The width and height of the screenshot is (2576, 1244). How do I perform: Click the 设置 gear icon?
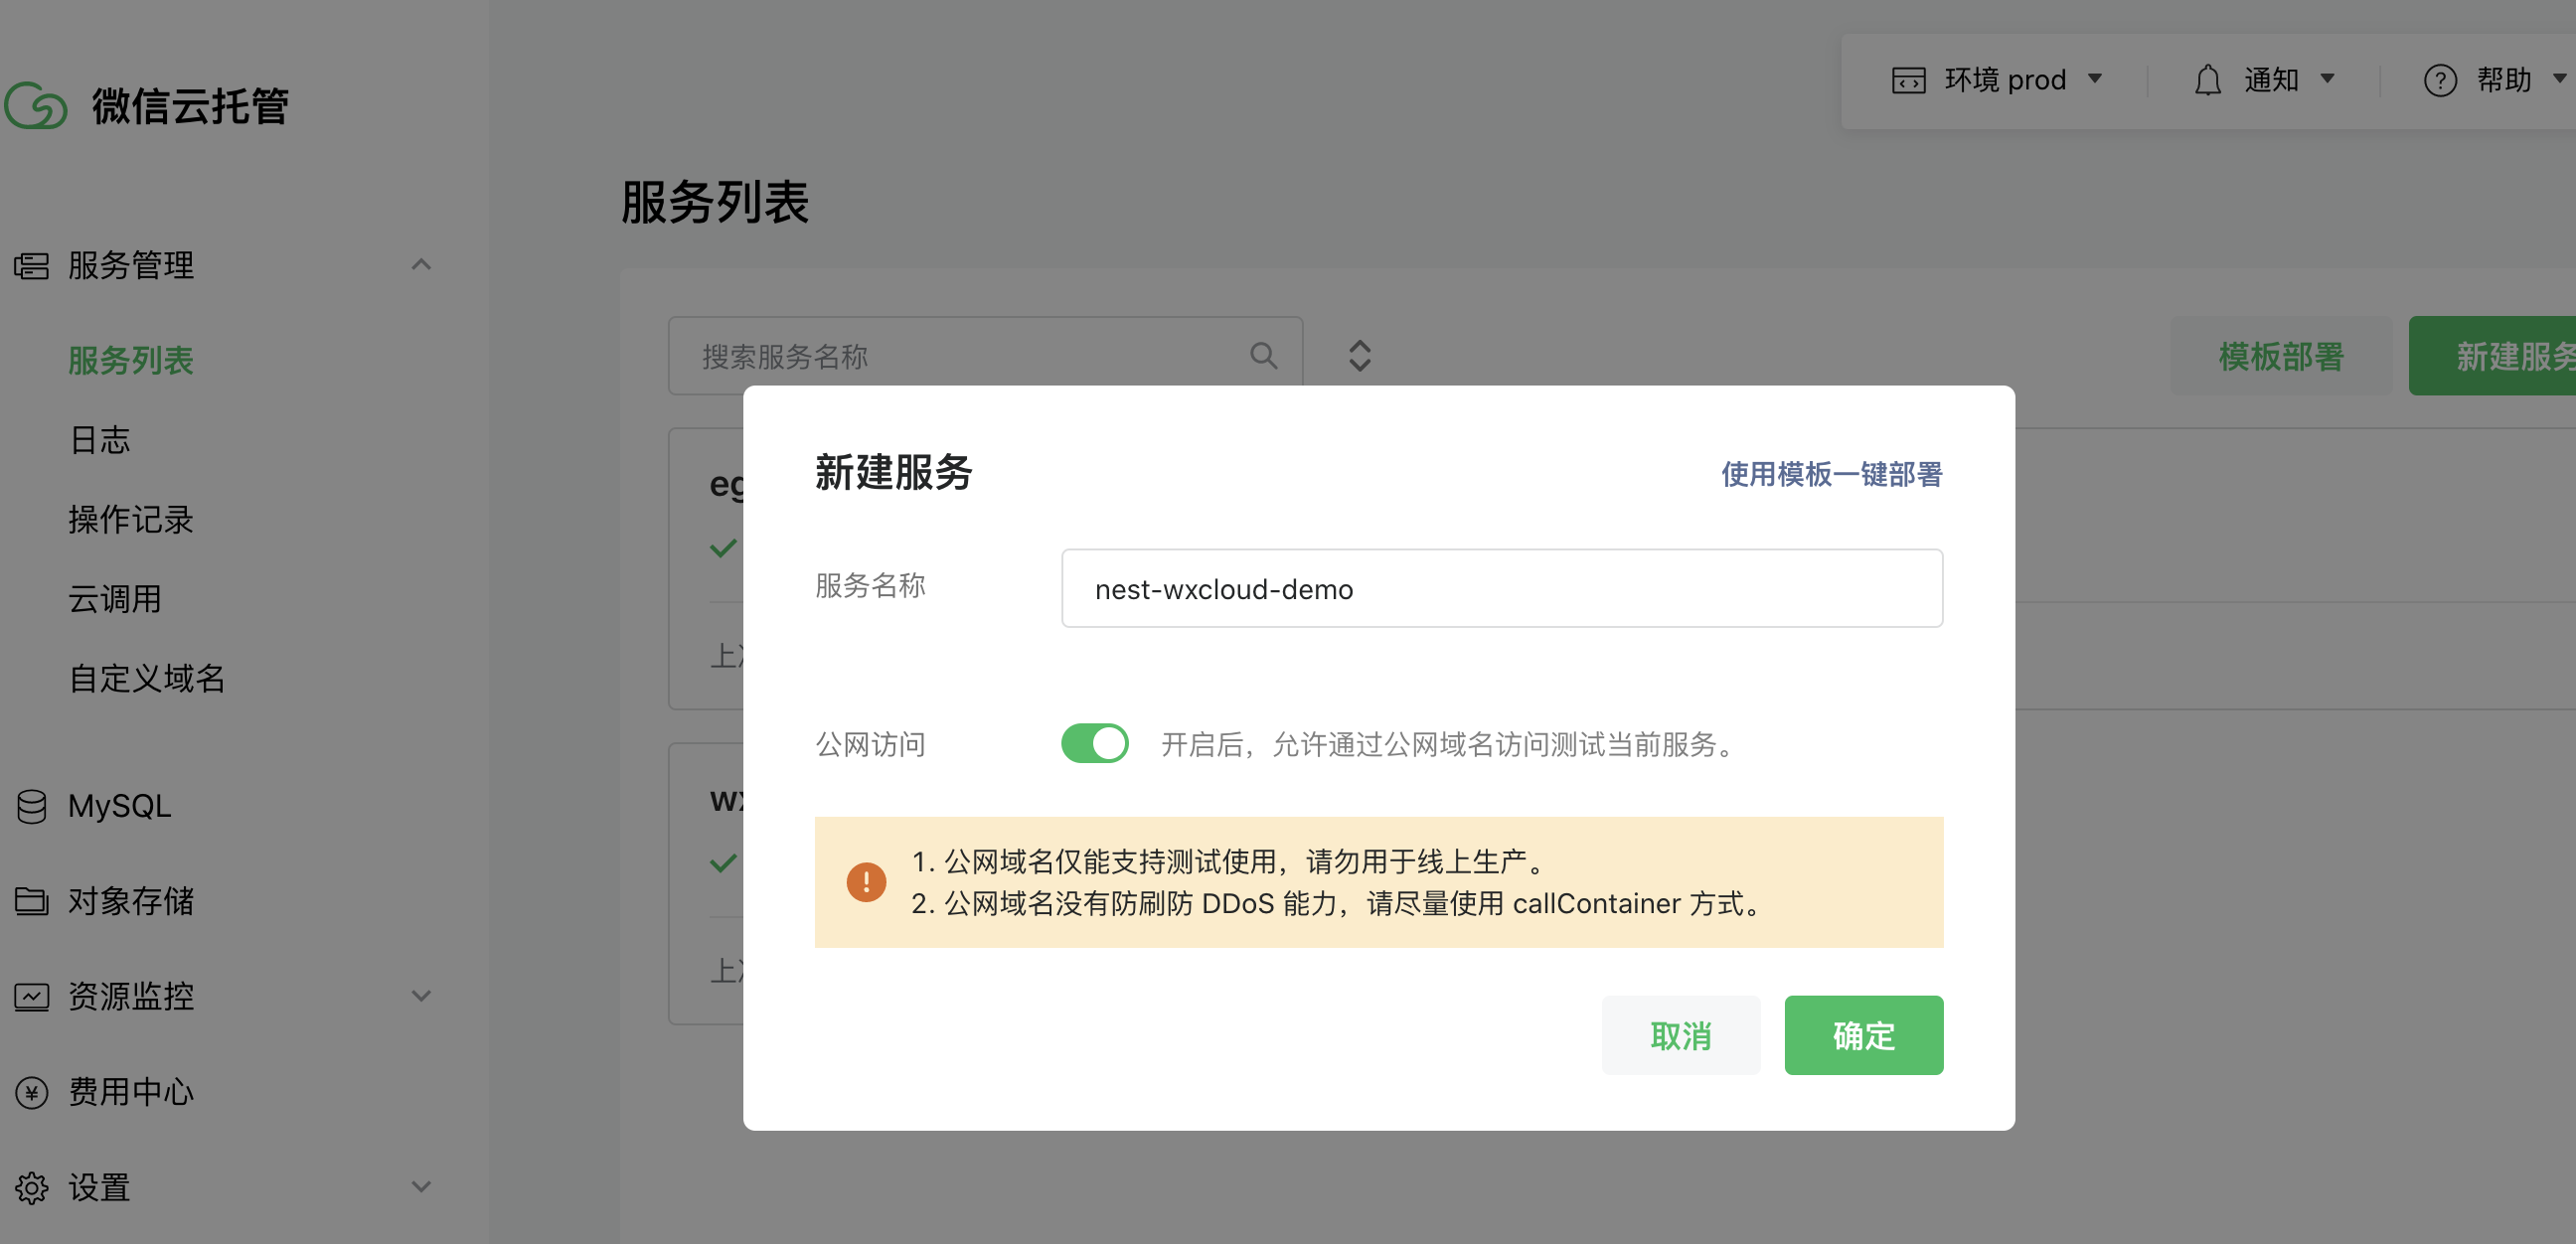coord(31,1187)
